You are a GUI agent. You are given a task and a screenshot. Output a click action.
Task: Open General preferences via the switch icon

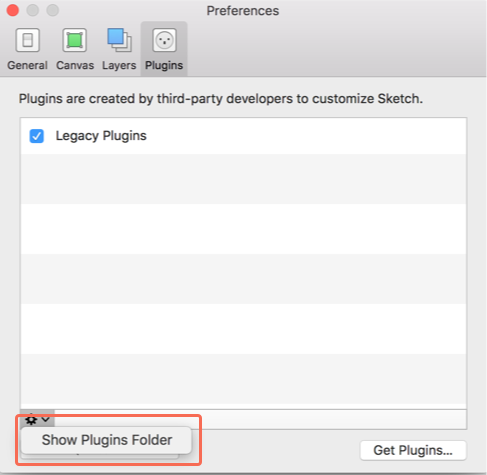[x=28, y=40]
